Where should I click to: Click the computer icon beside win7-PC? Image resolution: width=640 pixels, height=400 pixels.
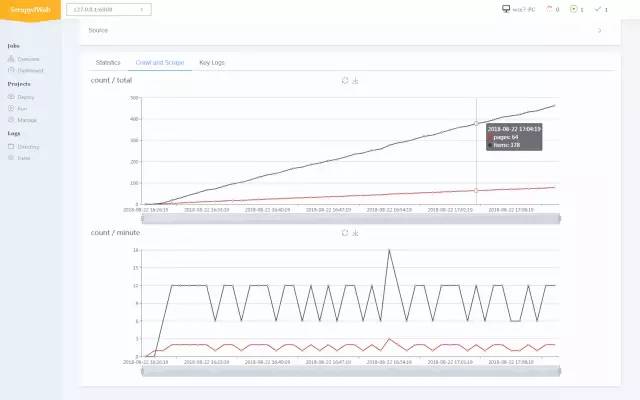coord(506,9)
